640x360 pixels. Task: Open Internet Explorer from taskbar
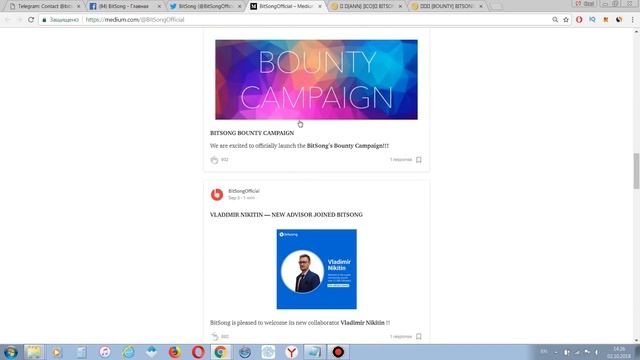point(128,352)
